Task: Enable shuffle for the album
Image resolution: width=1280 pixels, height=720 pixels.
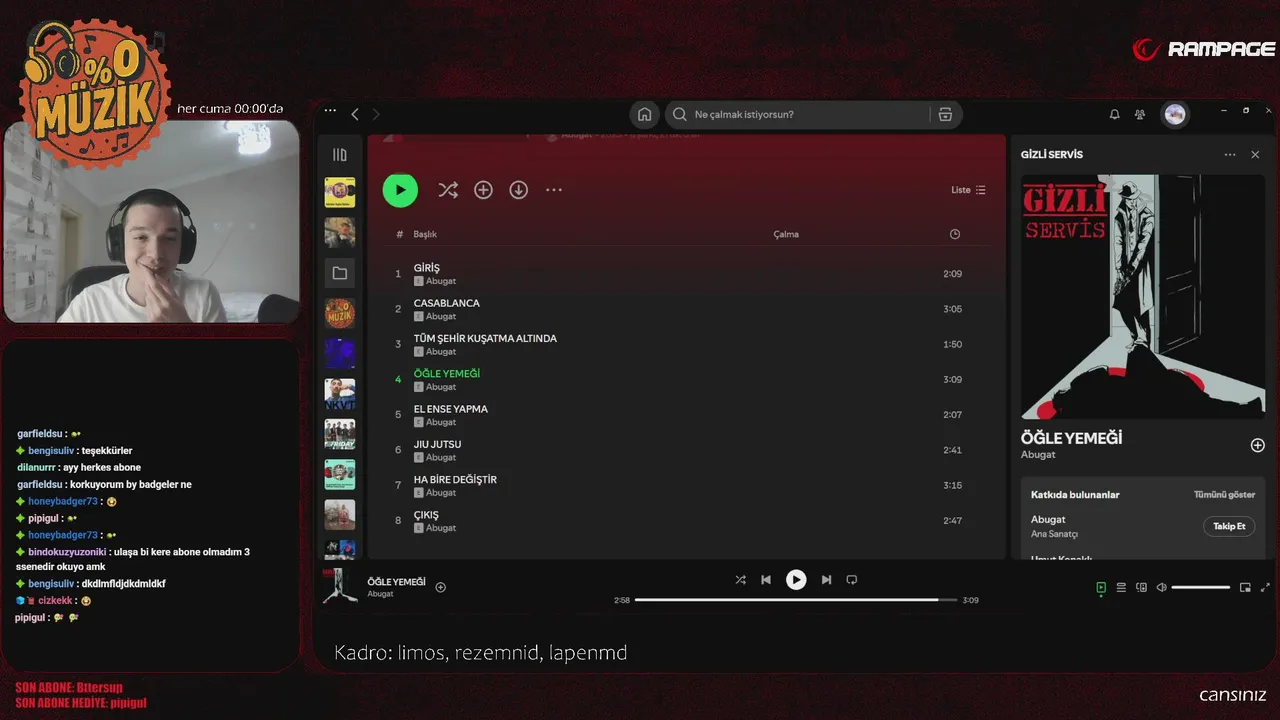Action: (x=448, y=190)
